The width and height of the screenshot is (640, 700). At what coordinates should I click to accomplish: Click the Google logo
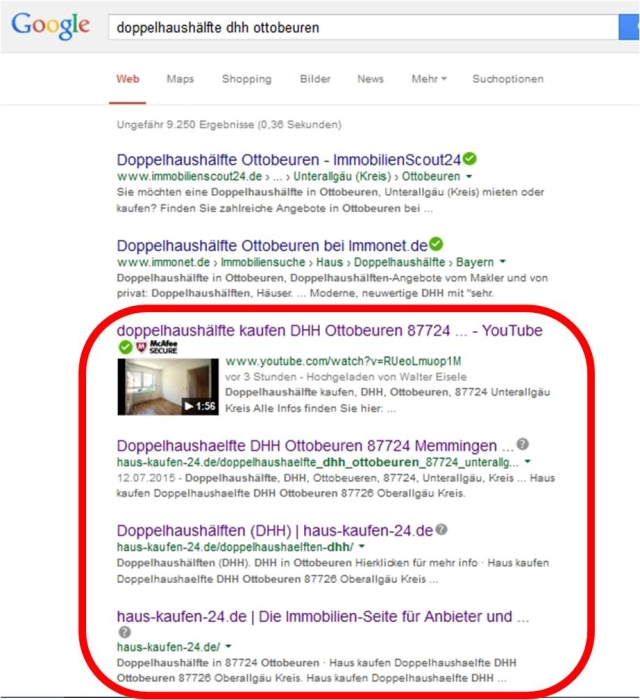(x=50, y=26)
